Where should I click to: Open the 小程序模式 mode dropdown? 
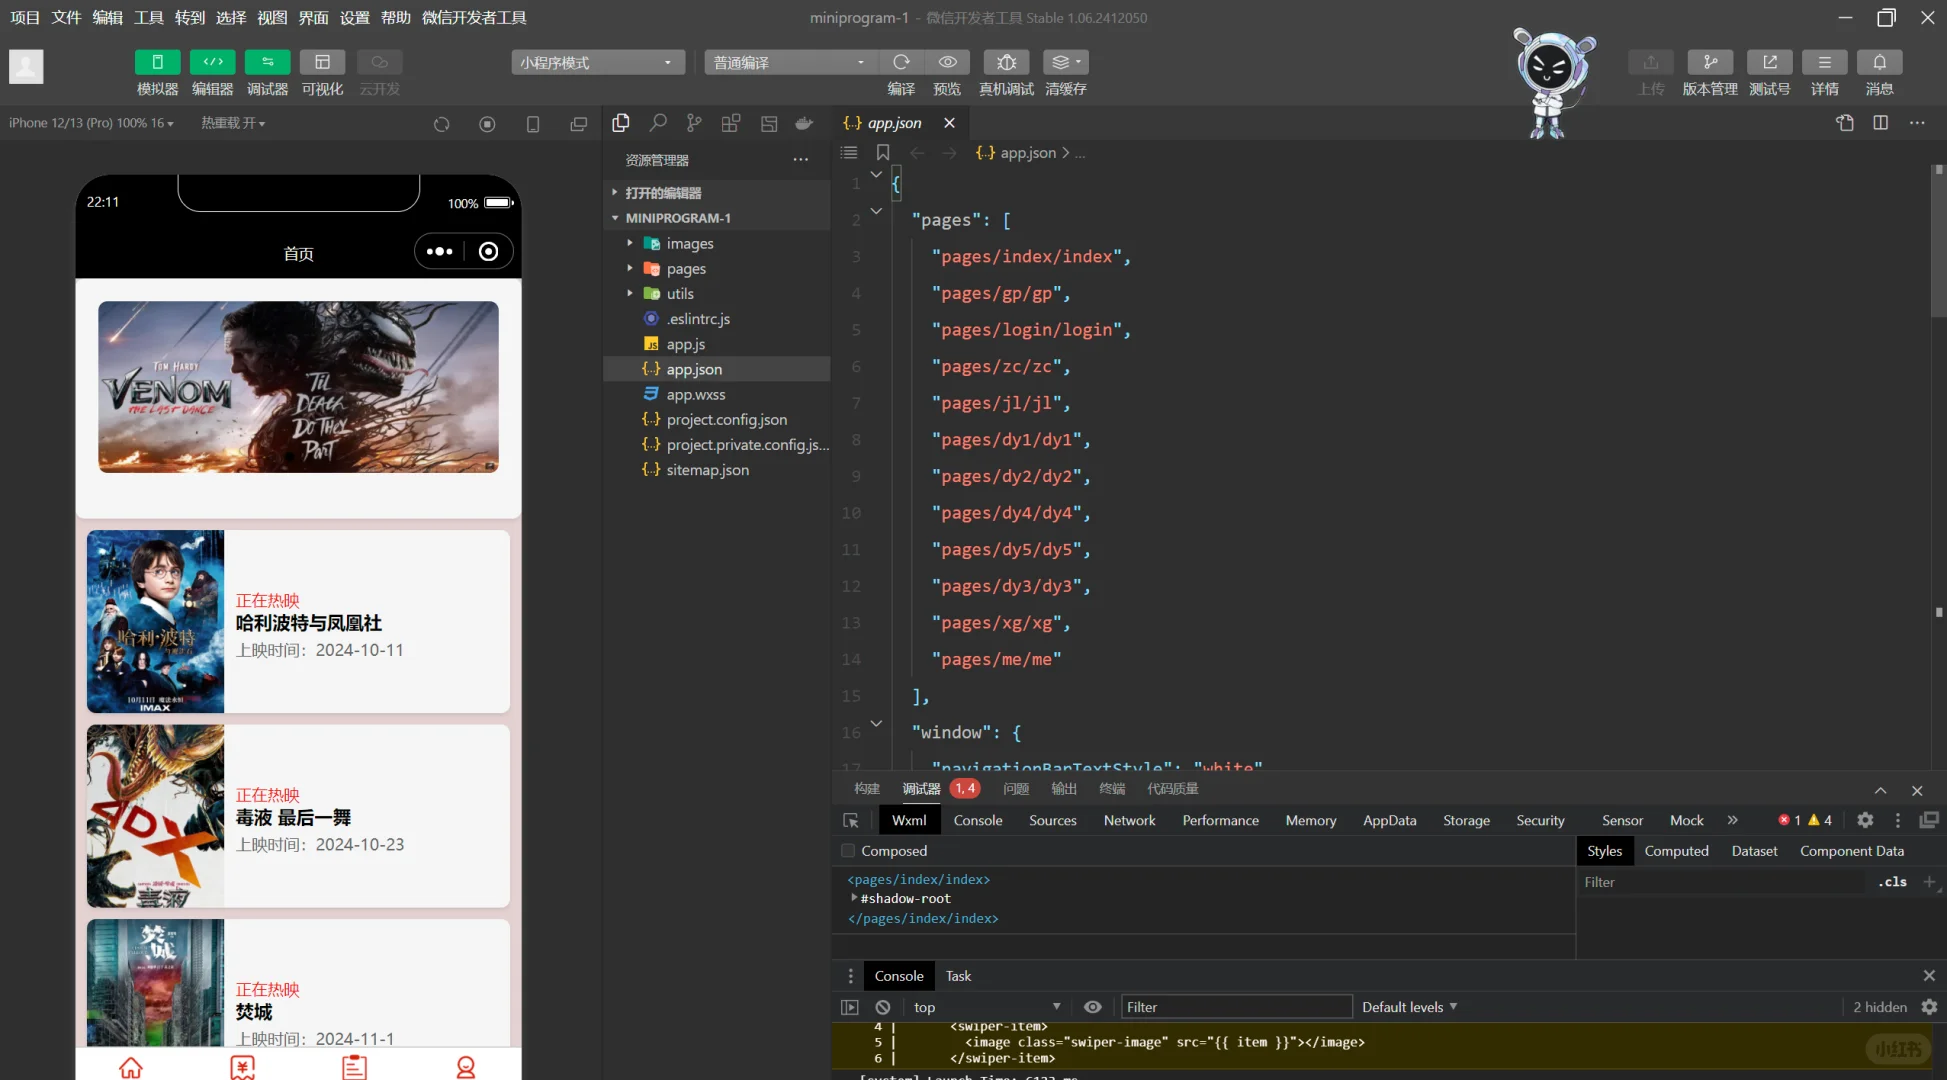tap(597, 62)
